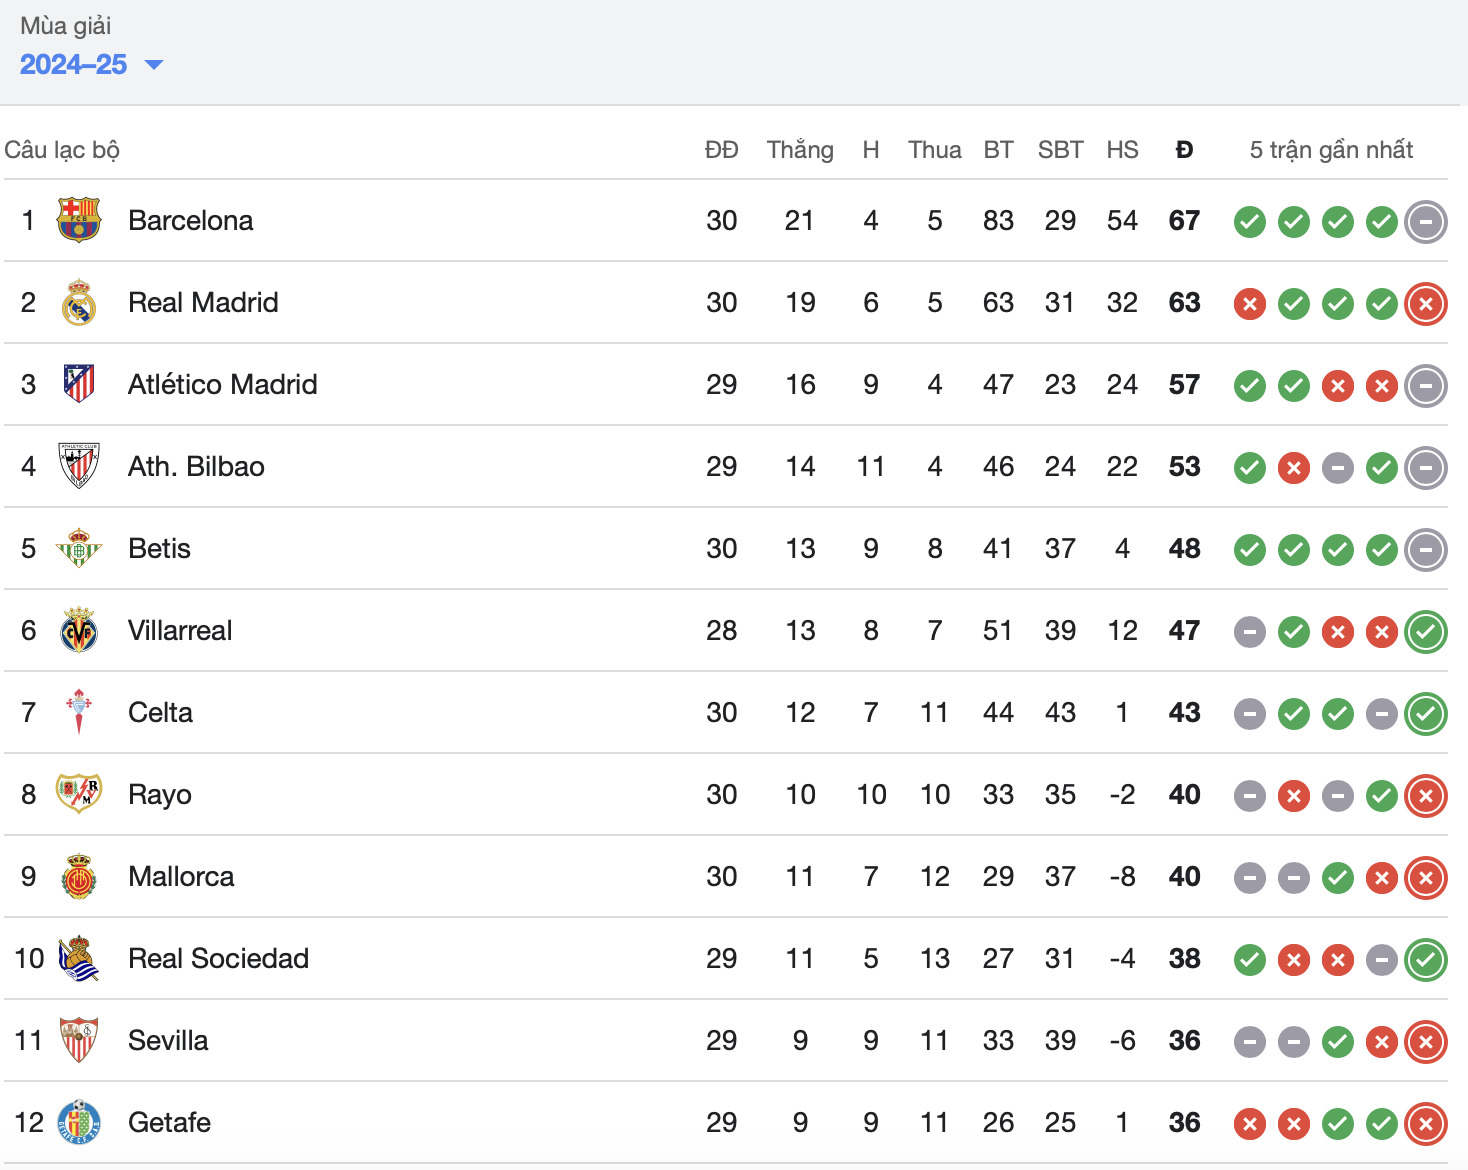Screen dimensions: 1468x1170
Task: Click Villarreal's latest win result icon
Action: tap(1425, 632)
